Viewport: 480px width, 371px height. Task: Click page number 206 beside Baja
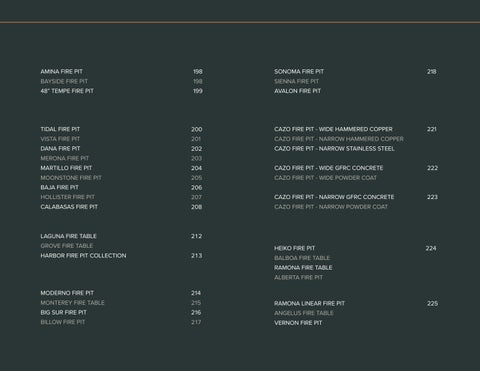pyautogui.click(x=197, y=188)
